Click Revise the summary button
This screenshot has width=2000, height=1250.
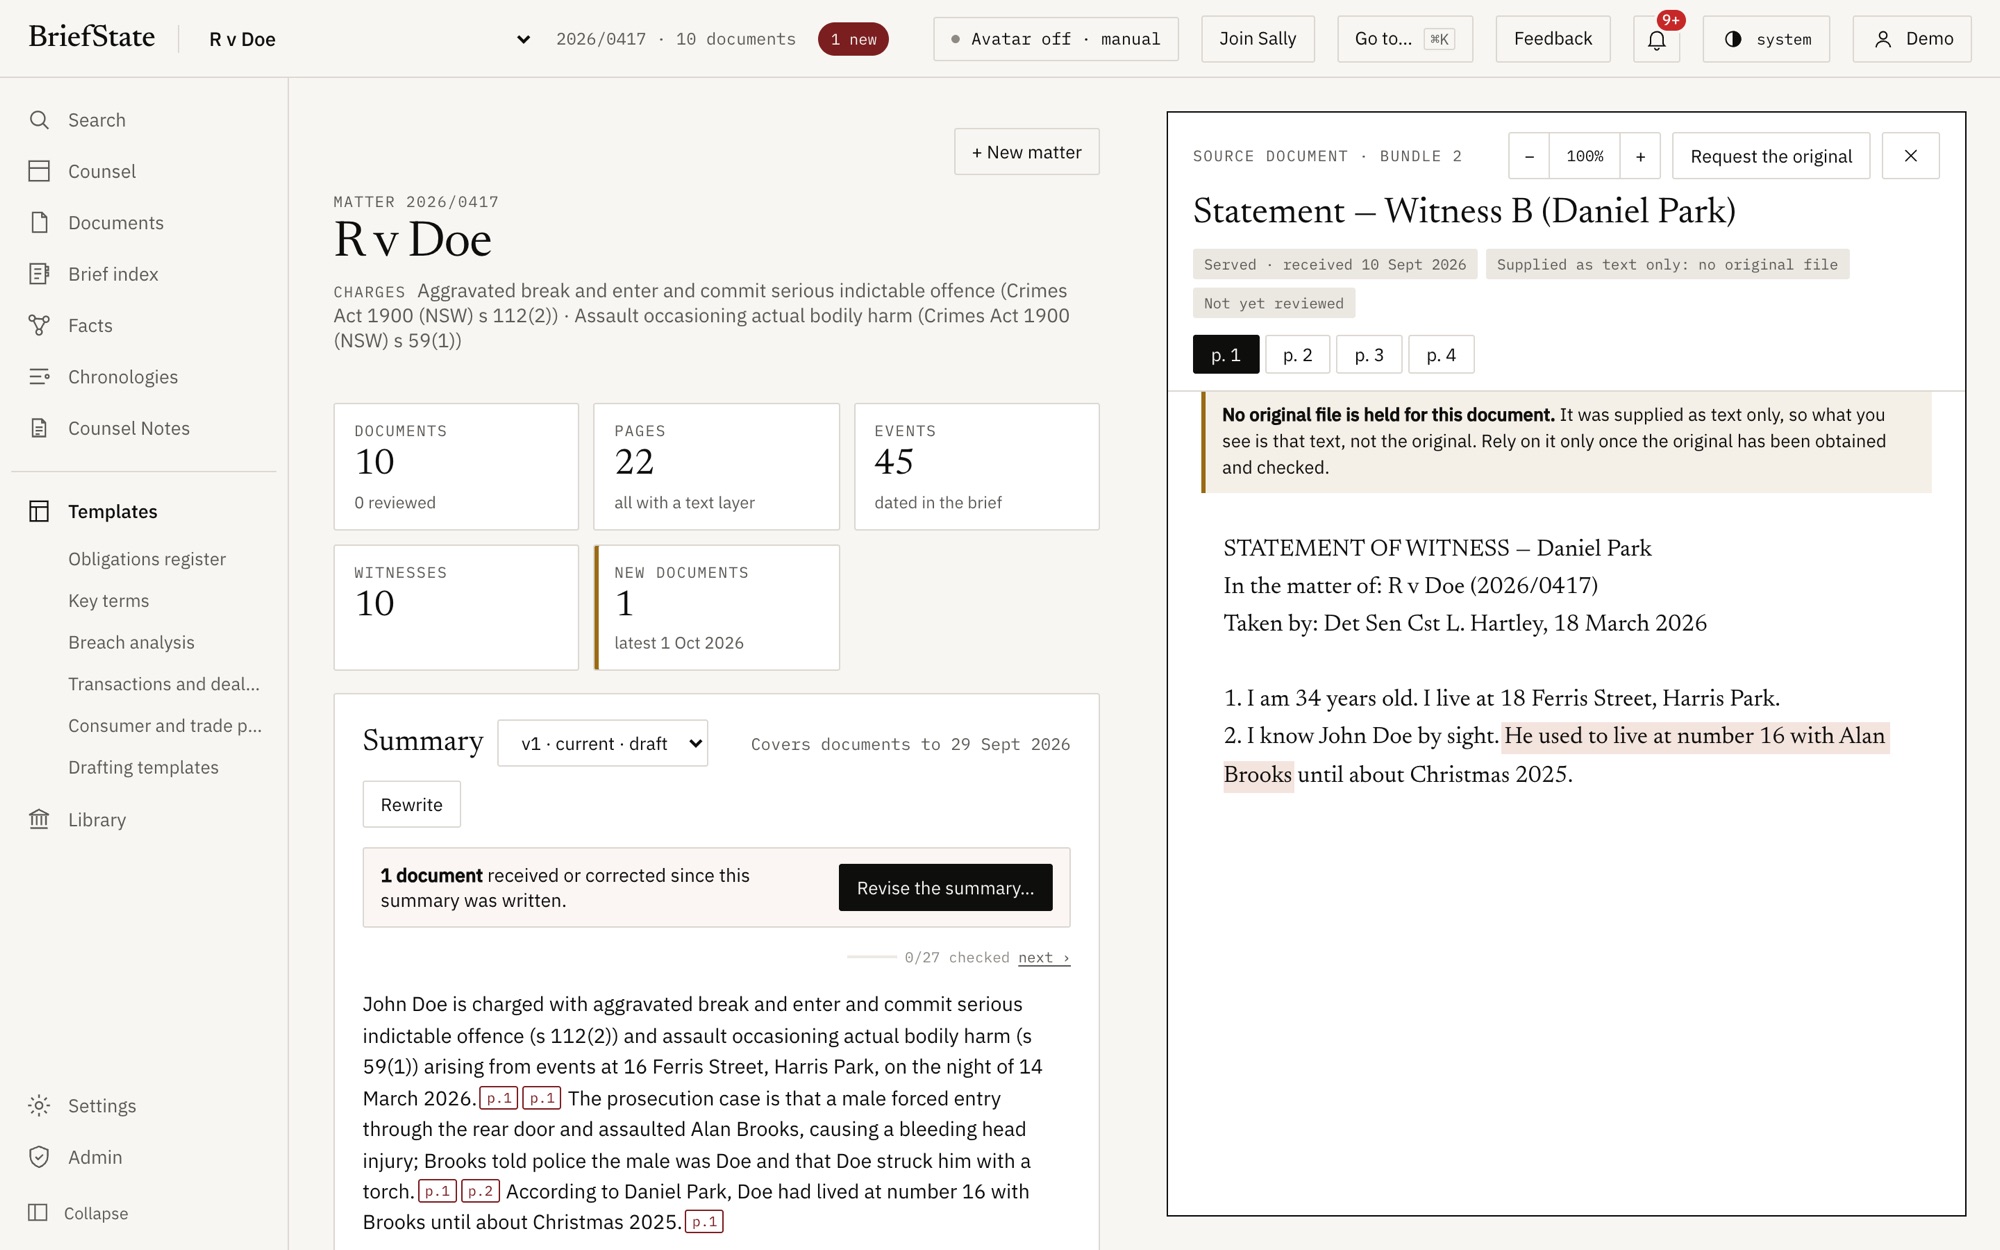(945, 888)
